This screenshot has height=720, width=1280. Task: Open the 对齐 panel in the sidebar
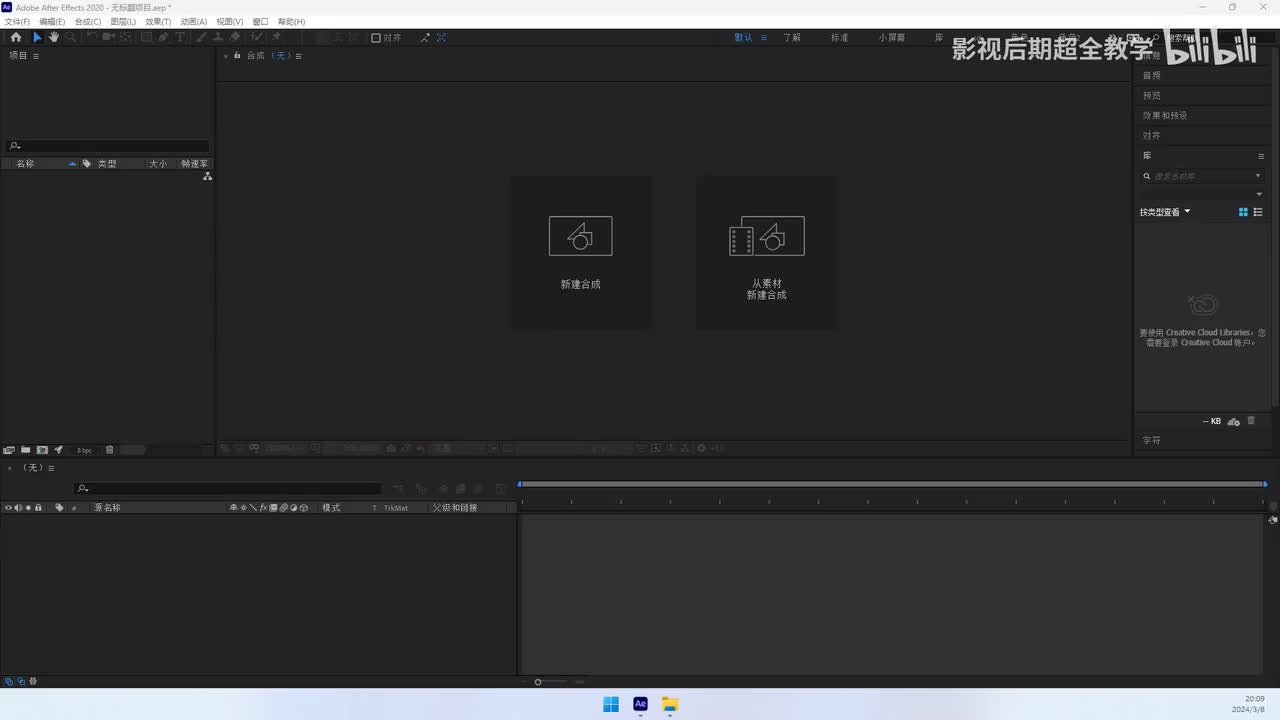point(1152,136)
